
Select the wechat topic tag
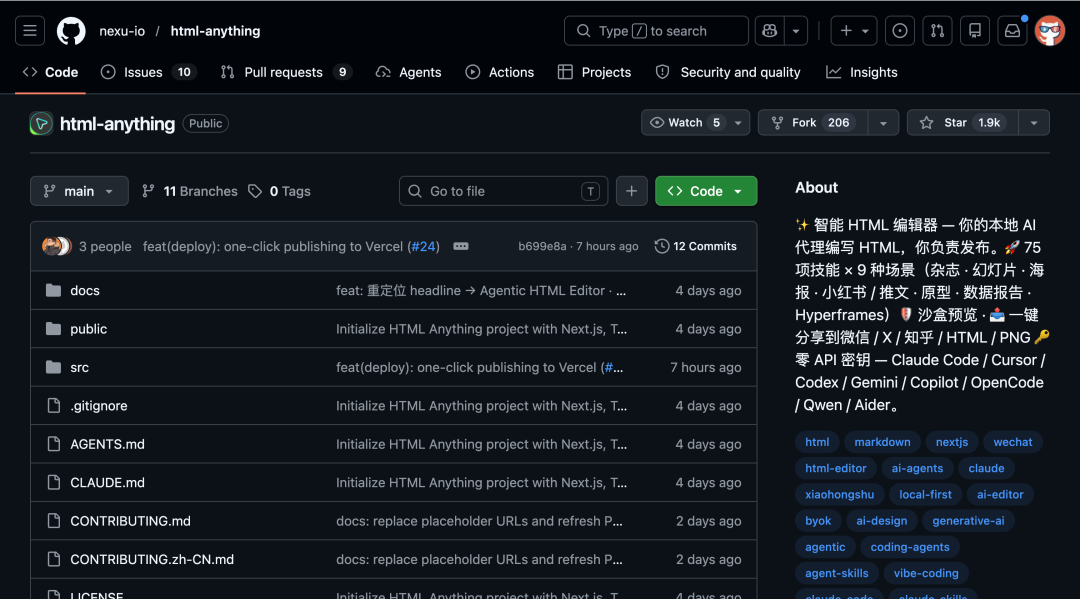click(x=1012, y=442)
